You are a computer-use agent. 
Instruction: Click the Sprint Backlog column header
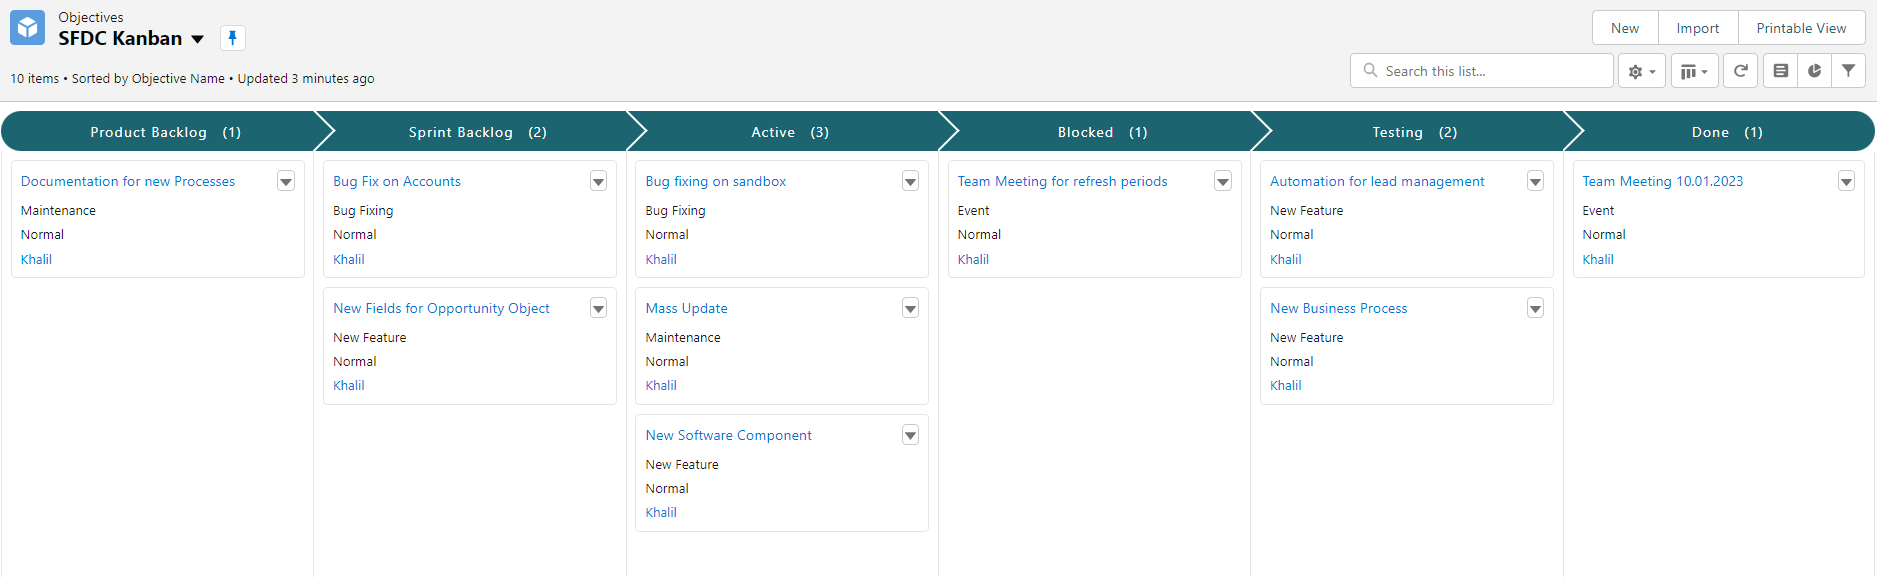click(477, 132)
